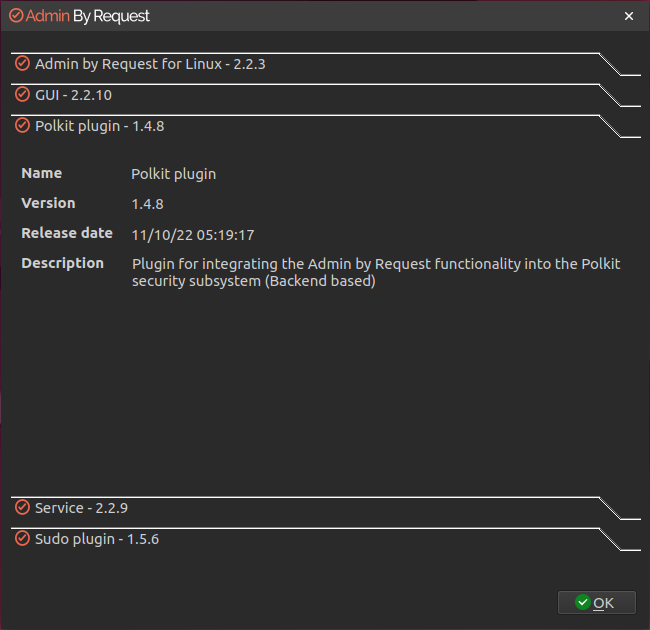Image resolution: width=650 pixels, height=630 pixels.
Task: Select the Name label in details
Action: [41, 173]
